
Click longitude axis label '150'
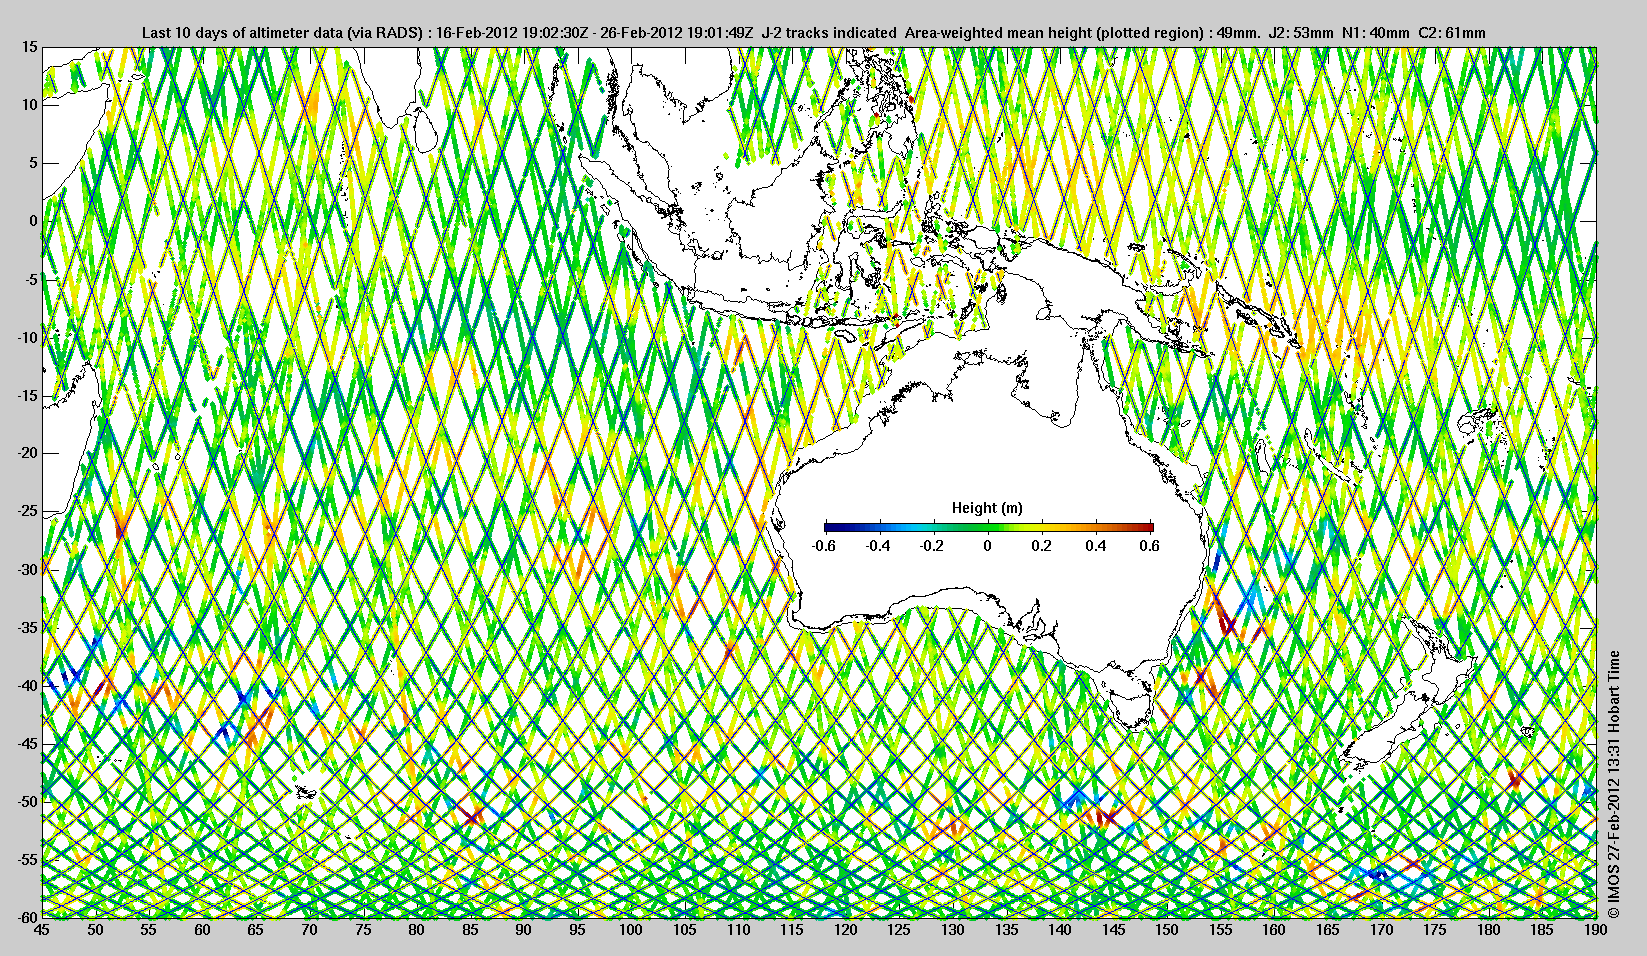pos(1167,930)
